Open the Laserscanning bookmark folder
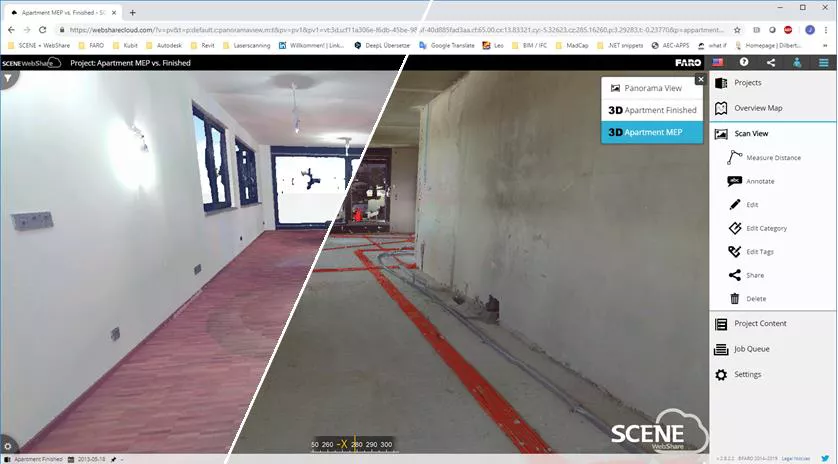The width and height of the screenshot is (838, 464). (246, 45)
